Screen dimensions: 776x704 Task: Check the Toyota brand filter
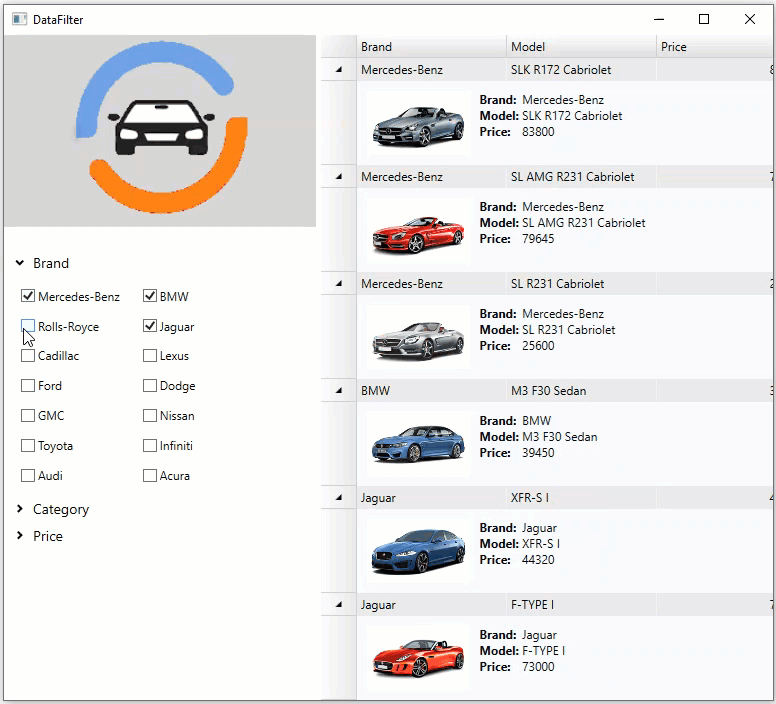[28, 446]
